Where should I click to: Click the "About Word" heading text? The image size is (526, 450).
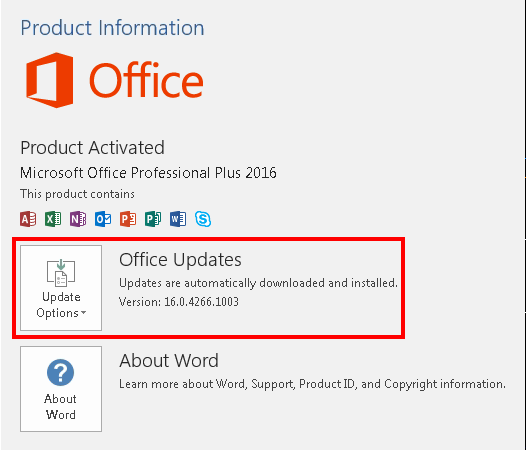(169, 361)
